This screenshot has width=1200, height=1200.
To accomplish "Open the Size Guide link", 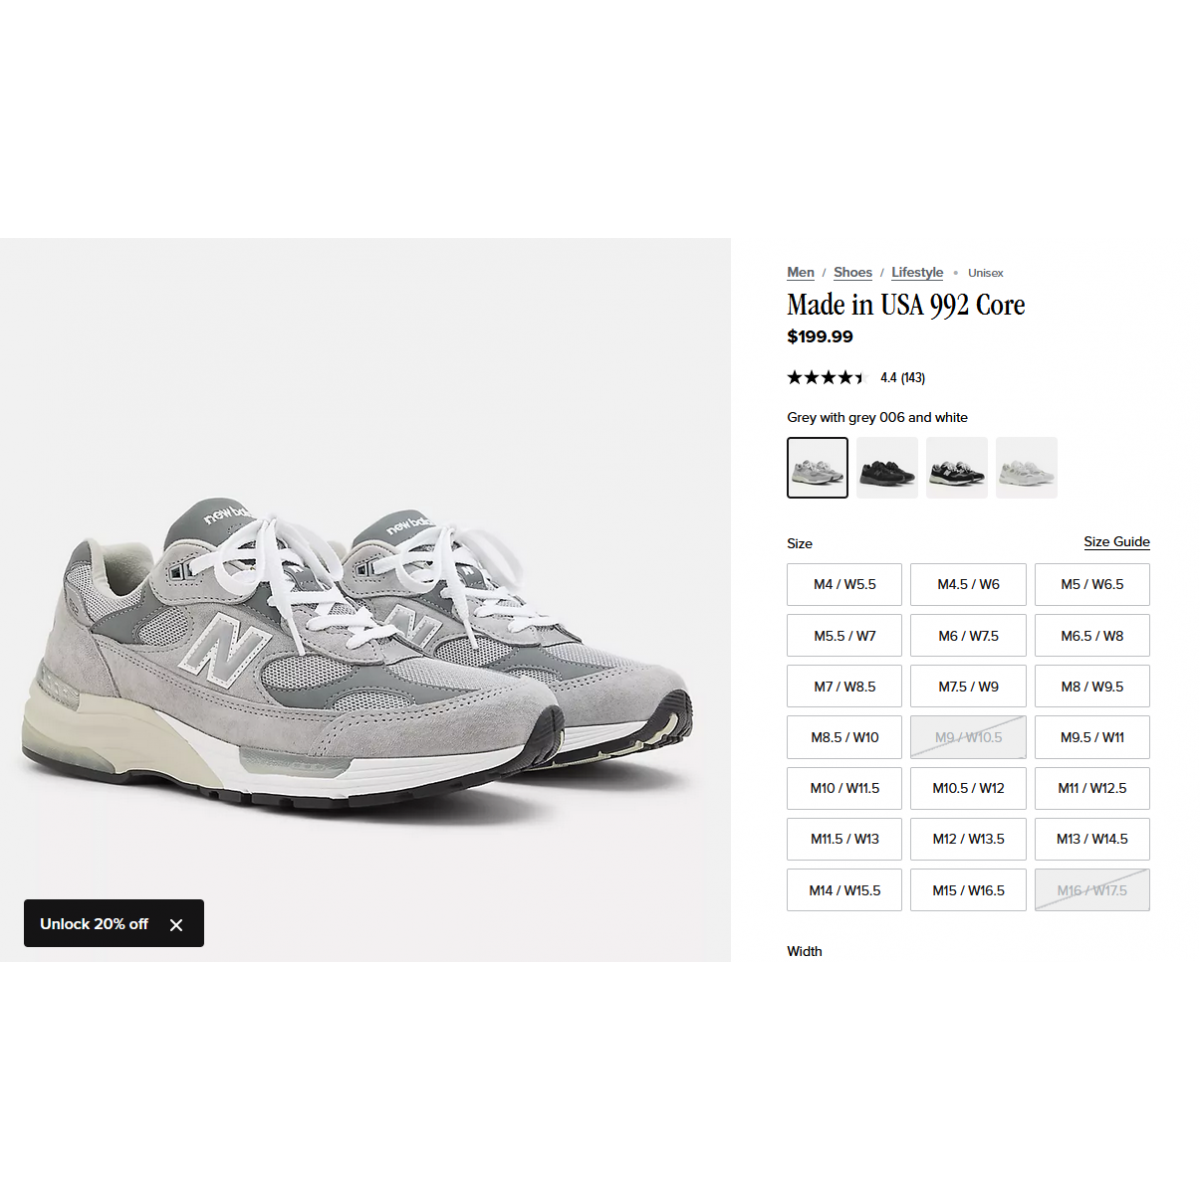I will tap(1117, 542).
